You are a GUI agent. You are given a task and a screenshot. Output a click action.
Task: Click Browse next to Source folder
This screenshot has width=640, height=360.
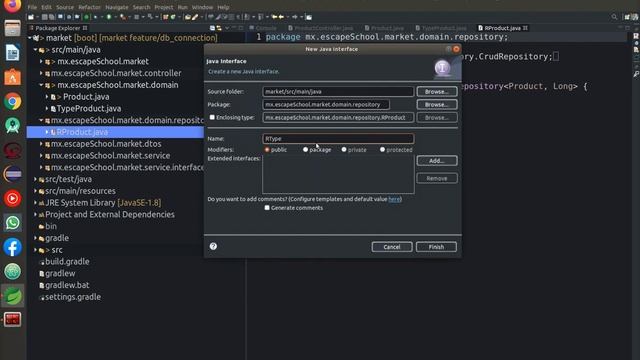point(437,91)
